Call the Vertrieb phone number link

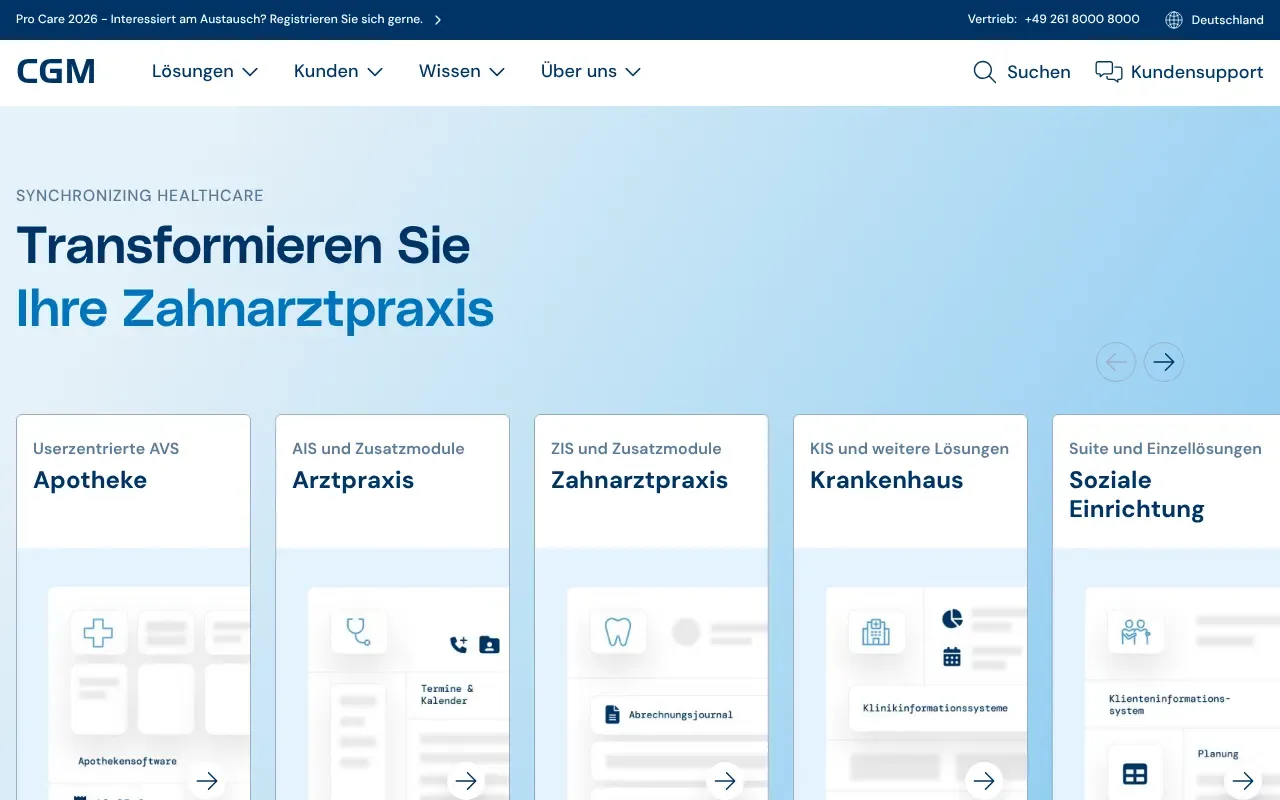1081,19
